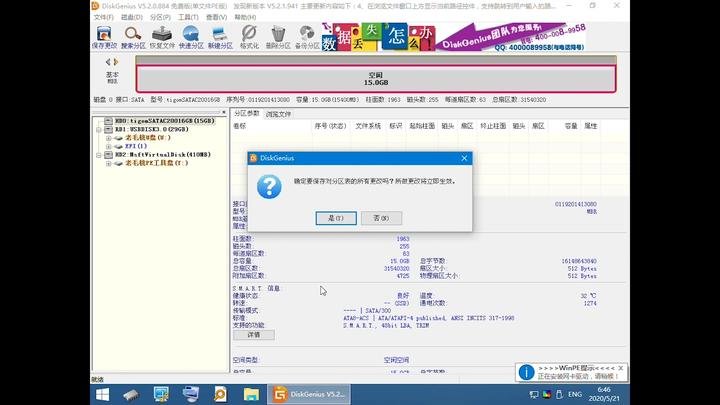
Task: Click the DiskGenius team service banner
Action: coord(511,37)
